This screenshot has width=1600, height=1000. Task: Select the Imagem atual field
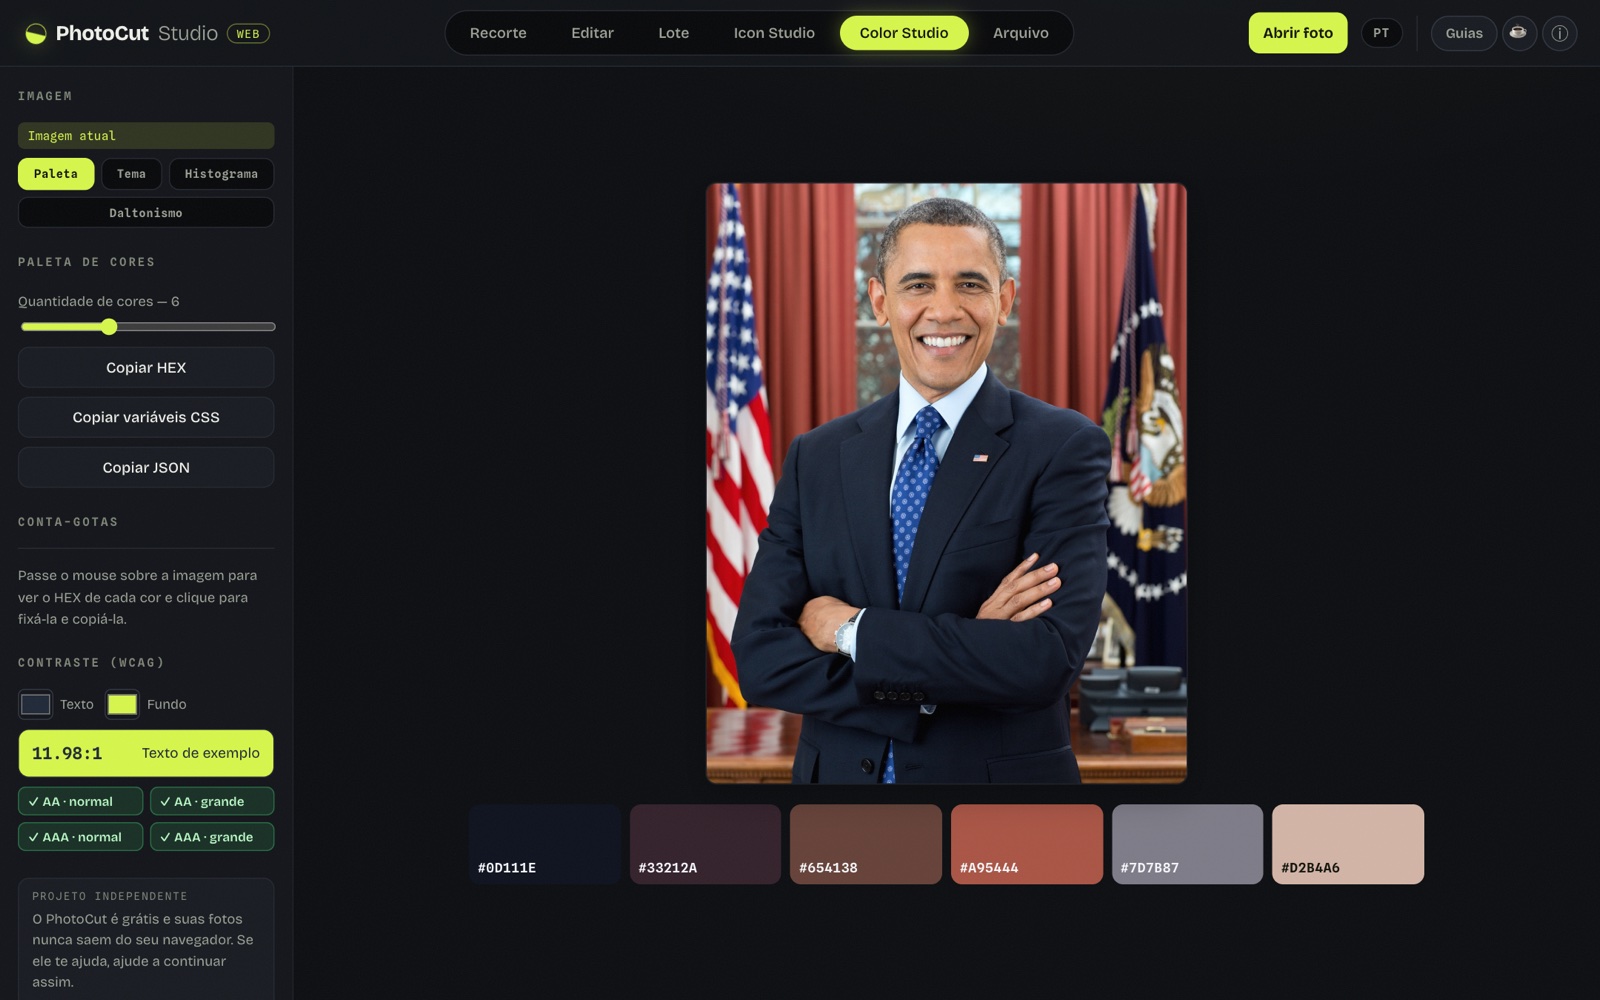146,136
